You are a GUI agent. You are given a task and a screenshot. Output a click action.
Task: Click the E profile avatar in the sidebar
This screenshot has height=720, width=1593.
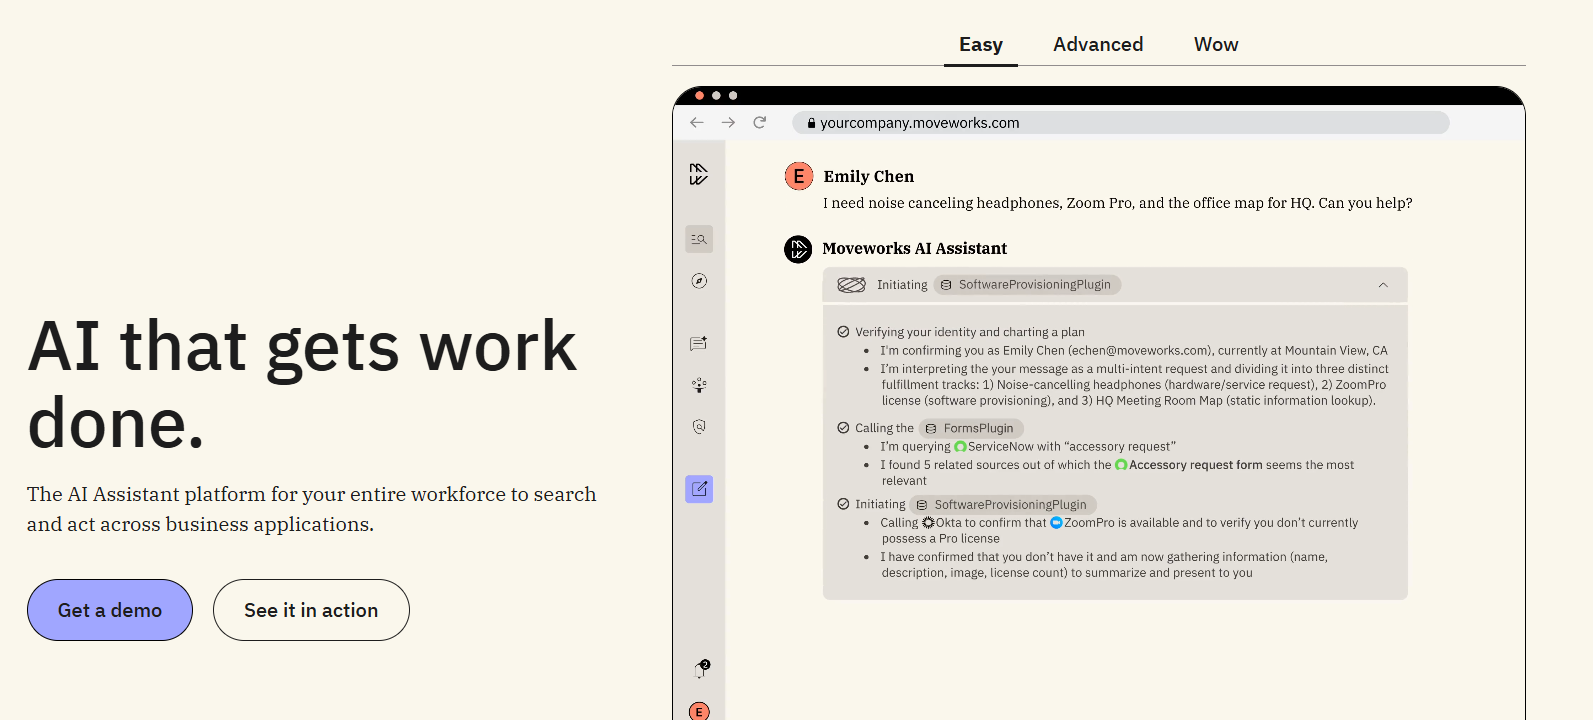coord(699,711)
